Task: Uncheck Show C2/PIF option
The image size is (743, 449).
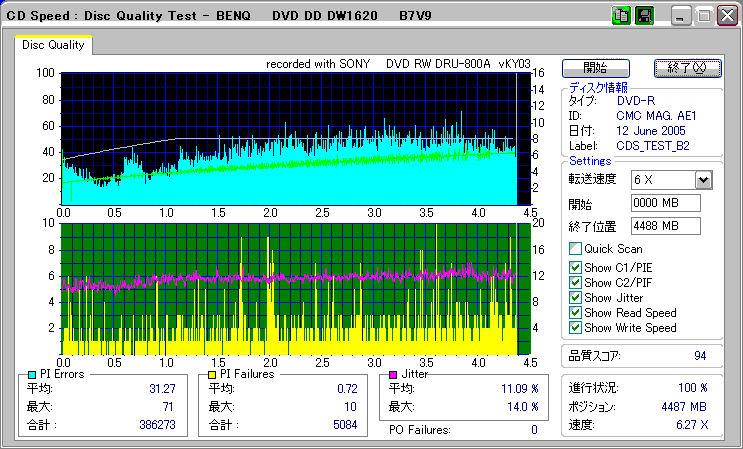Action: [x=575, y=282]
